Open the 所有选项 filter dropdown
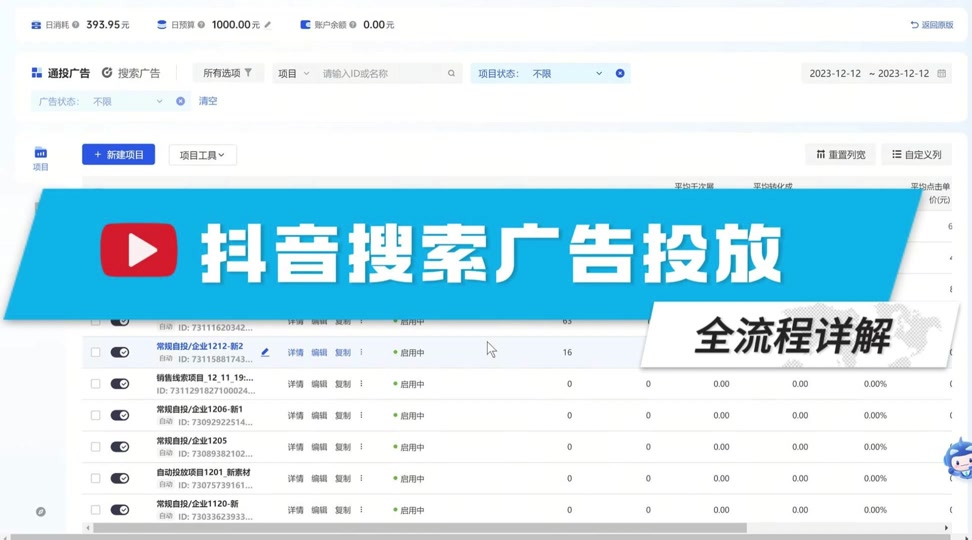The height and width of the screenshot is (540, 972). coord(228,73)
